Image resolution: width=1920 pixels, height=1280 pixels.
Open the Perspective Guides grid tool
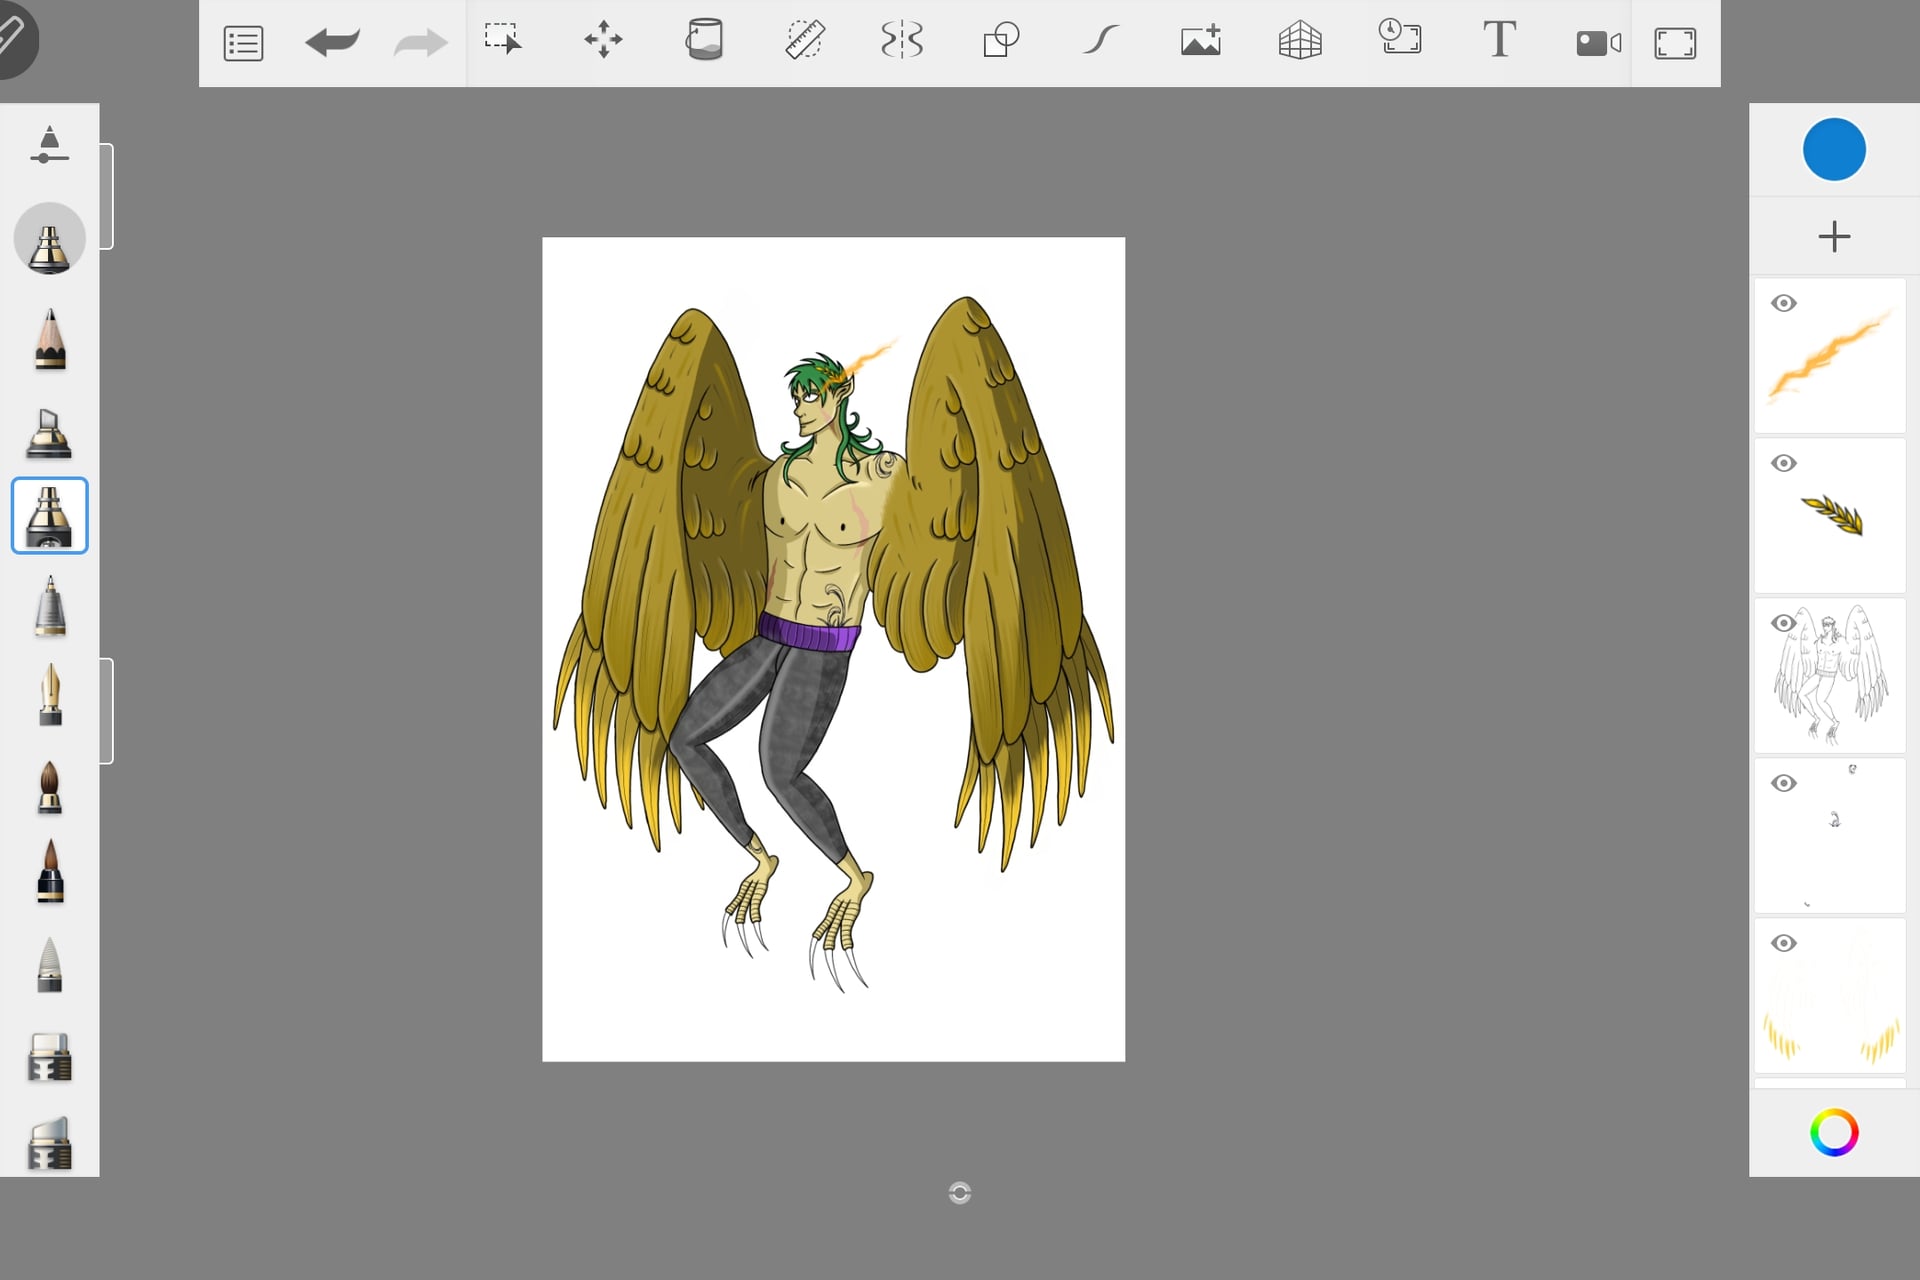(1300, 40)
